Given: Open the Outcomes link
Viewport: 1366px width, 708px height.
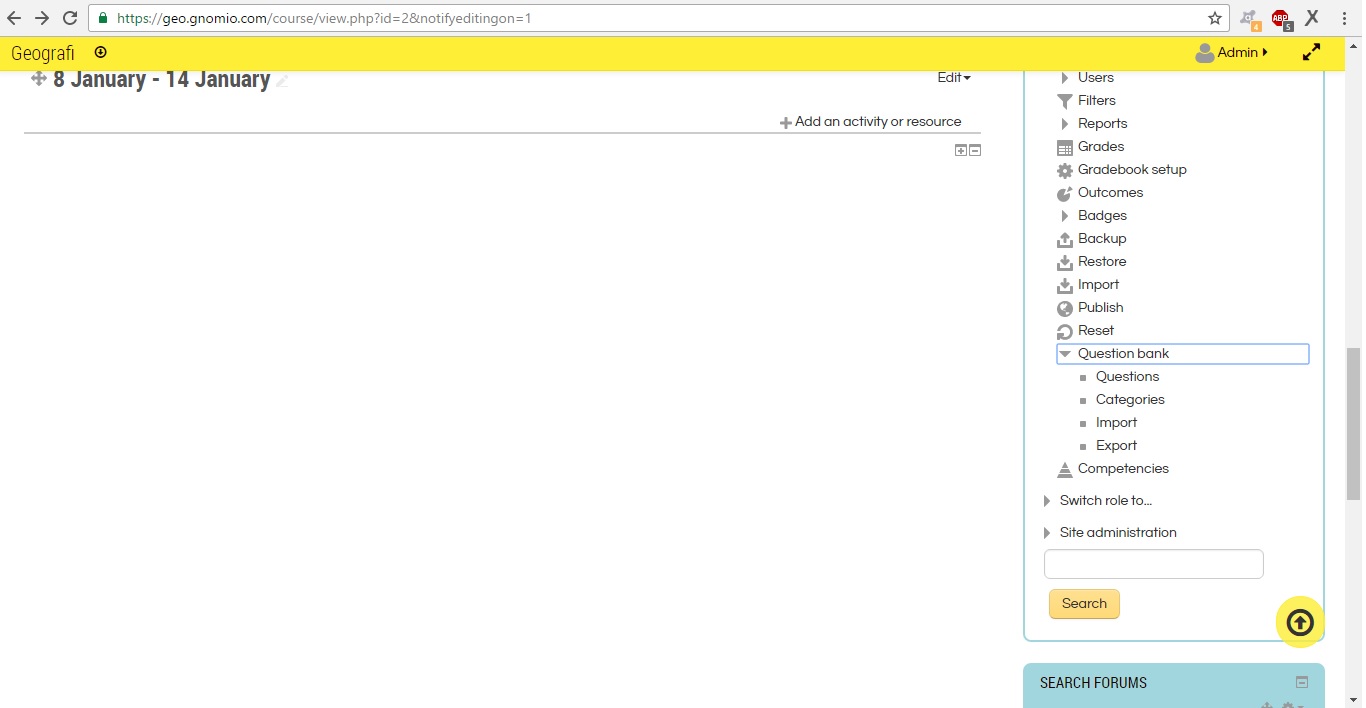Looking at the screenshot, I should click(x=1110, y=193).
